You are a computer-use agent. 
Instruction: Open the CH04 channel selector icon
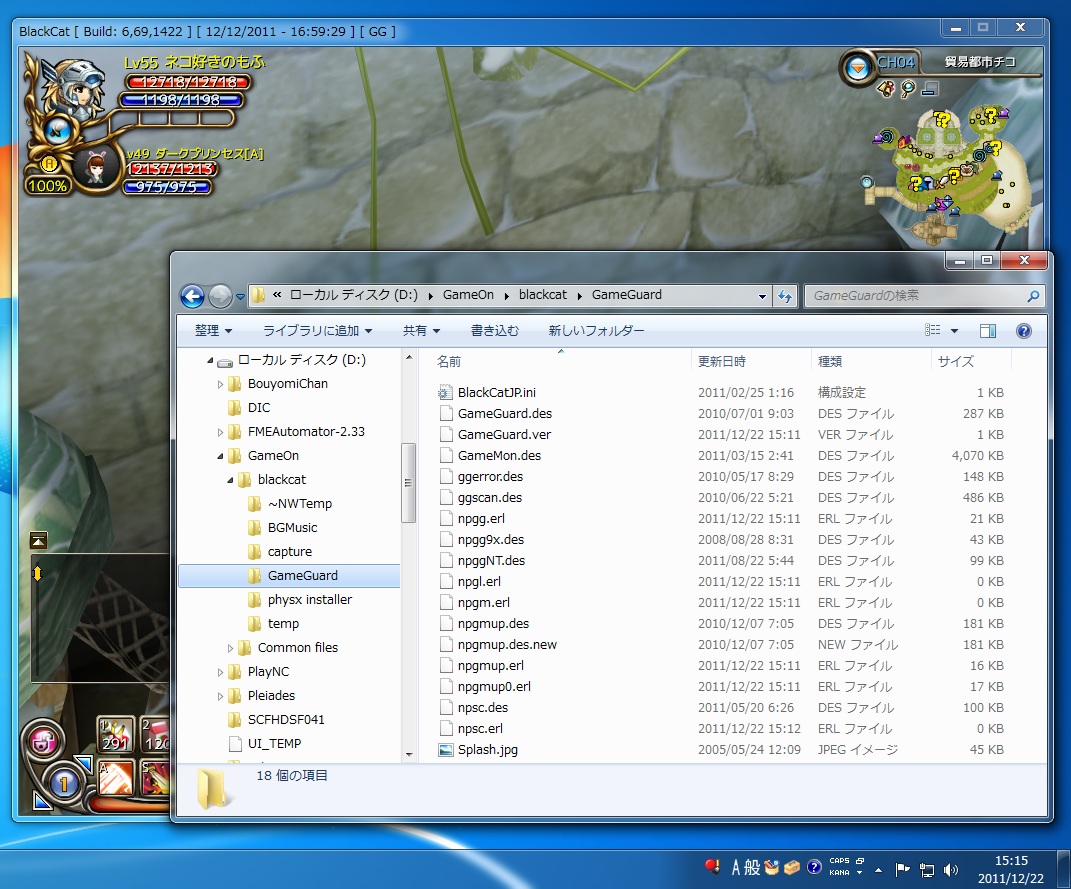pos(856,67)
